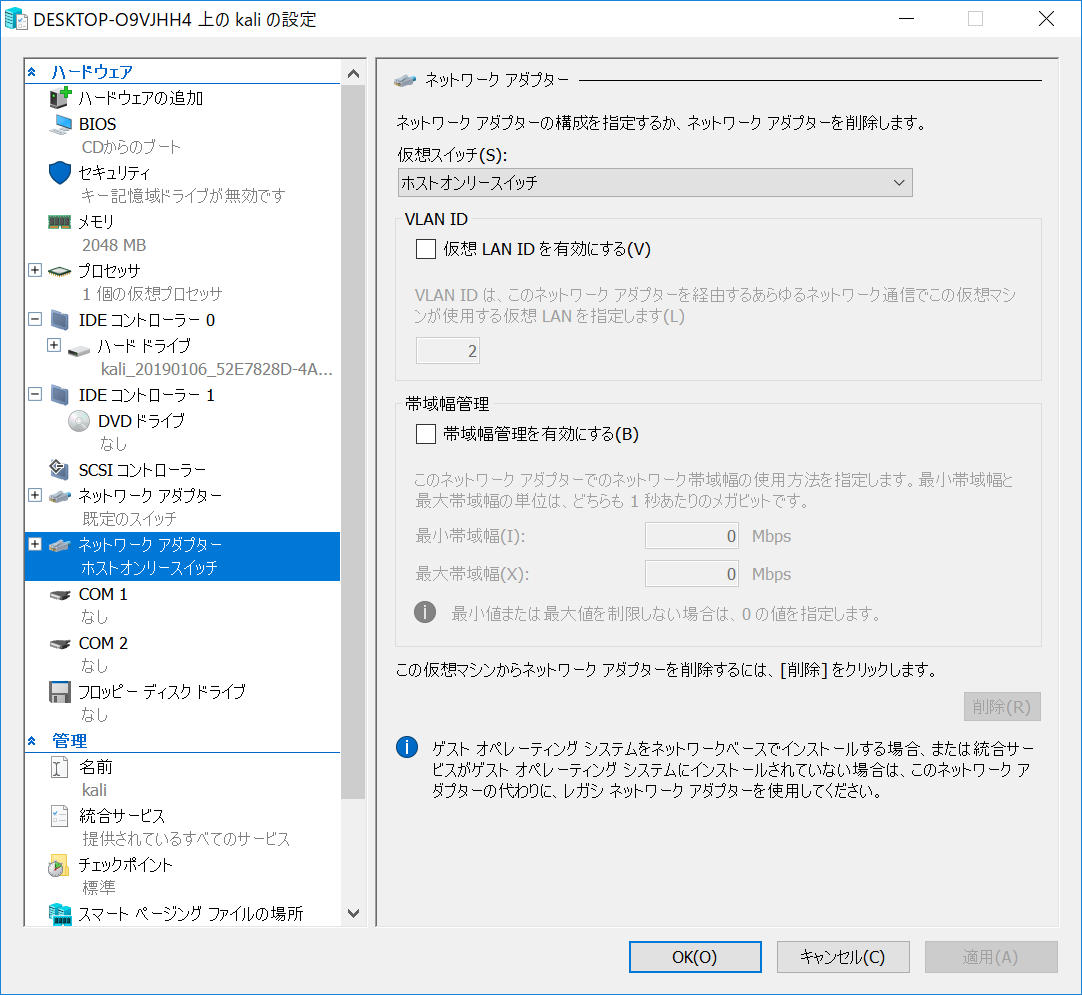
Task: Select the DVD drive disc icon
Action: click(80, 421)
